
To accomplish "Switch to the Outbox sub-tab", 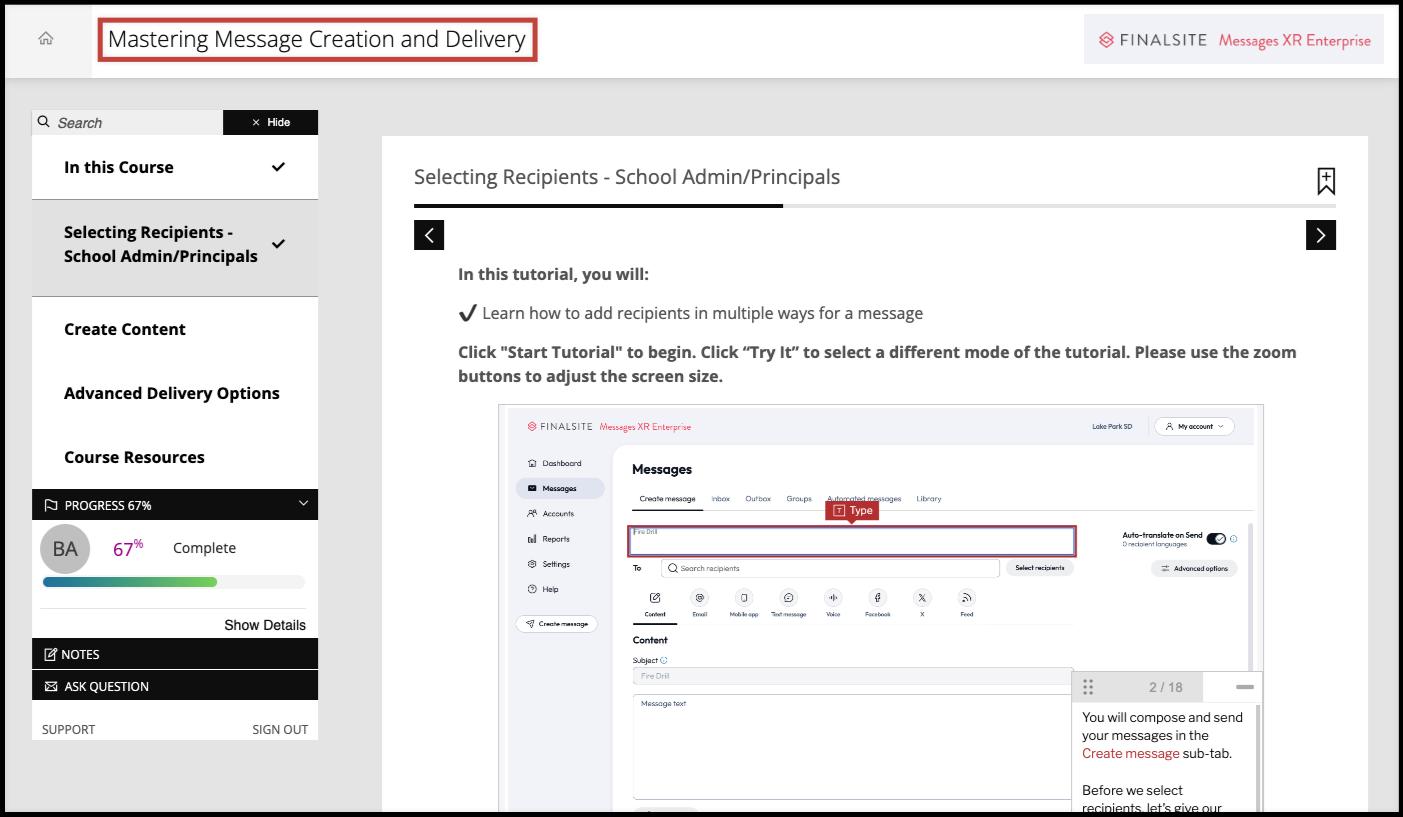I will tap(758, 498).
